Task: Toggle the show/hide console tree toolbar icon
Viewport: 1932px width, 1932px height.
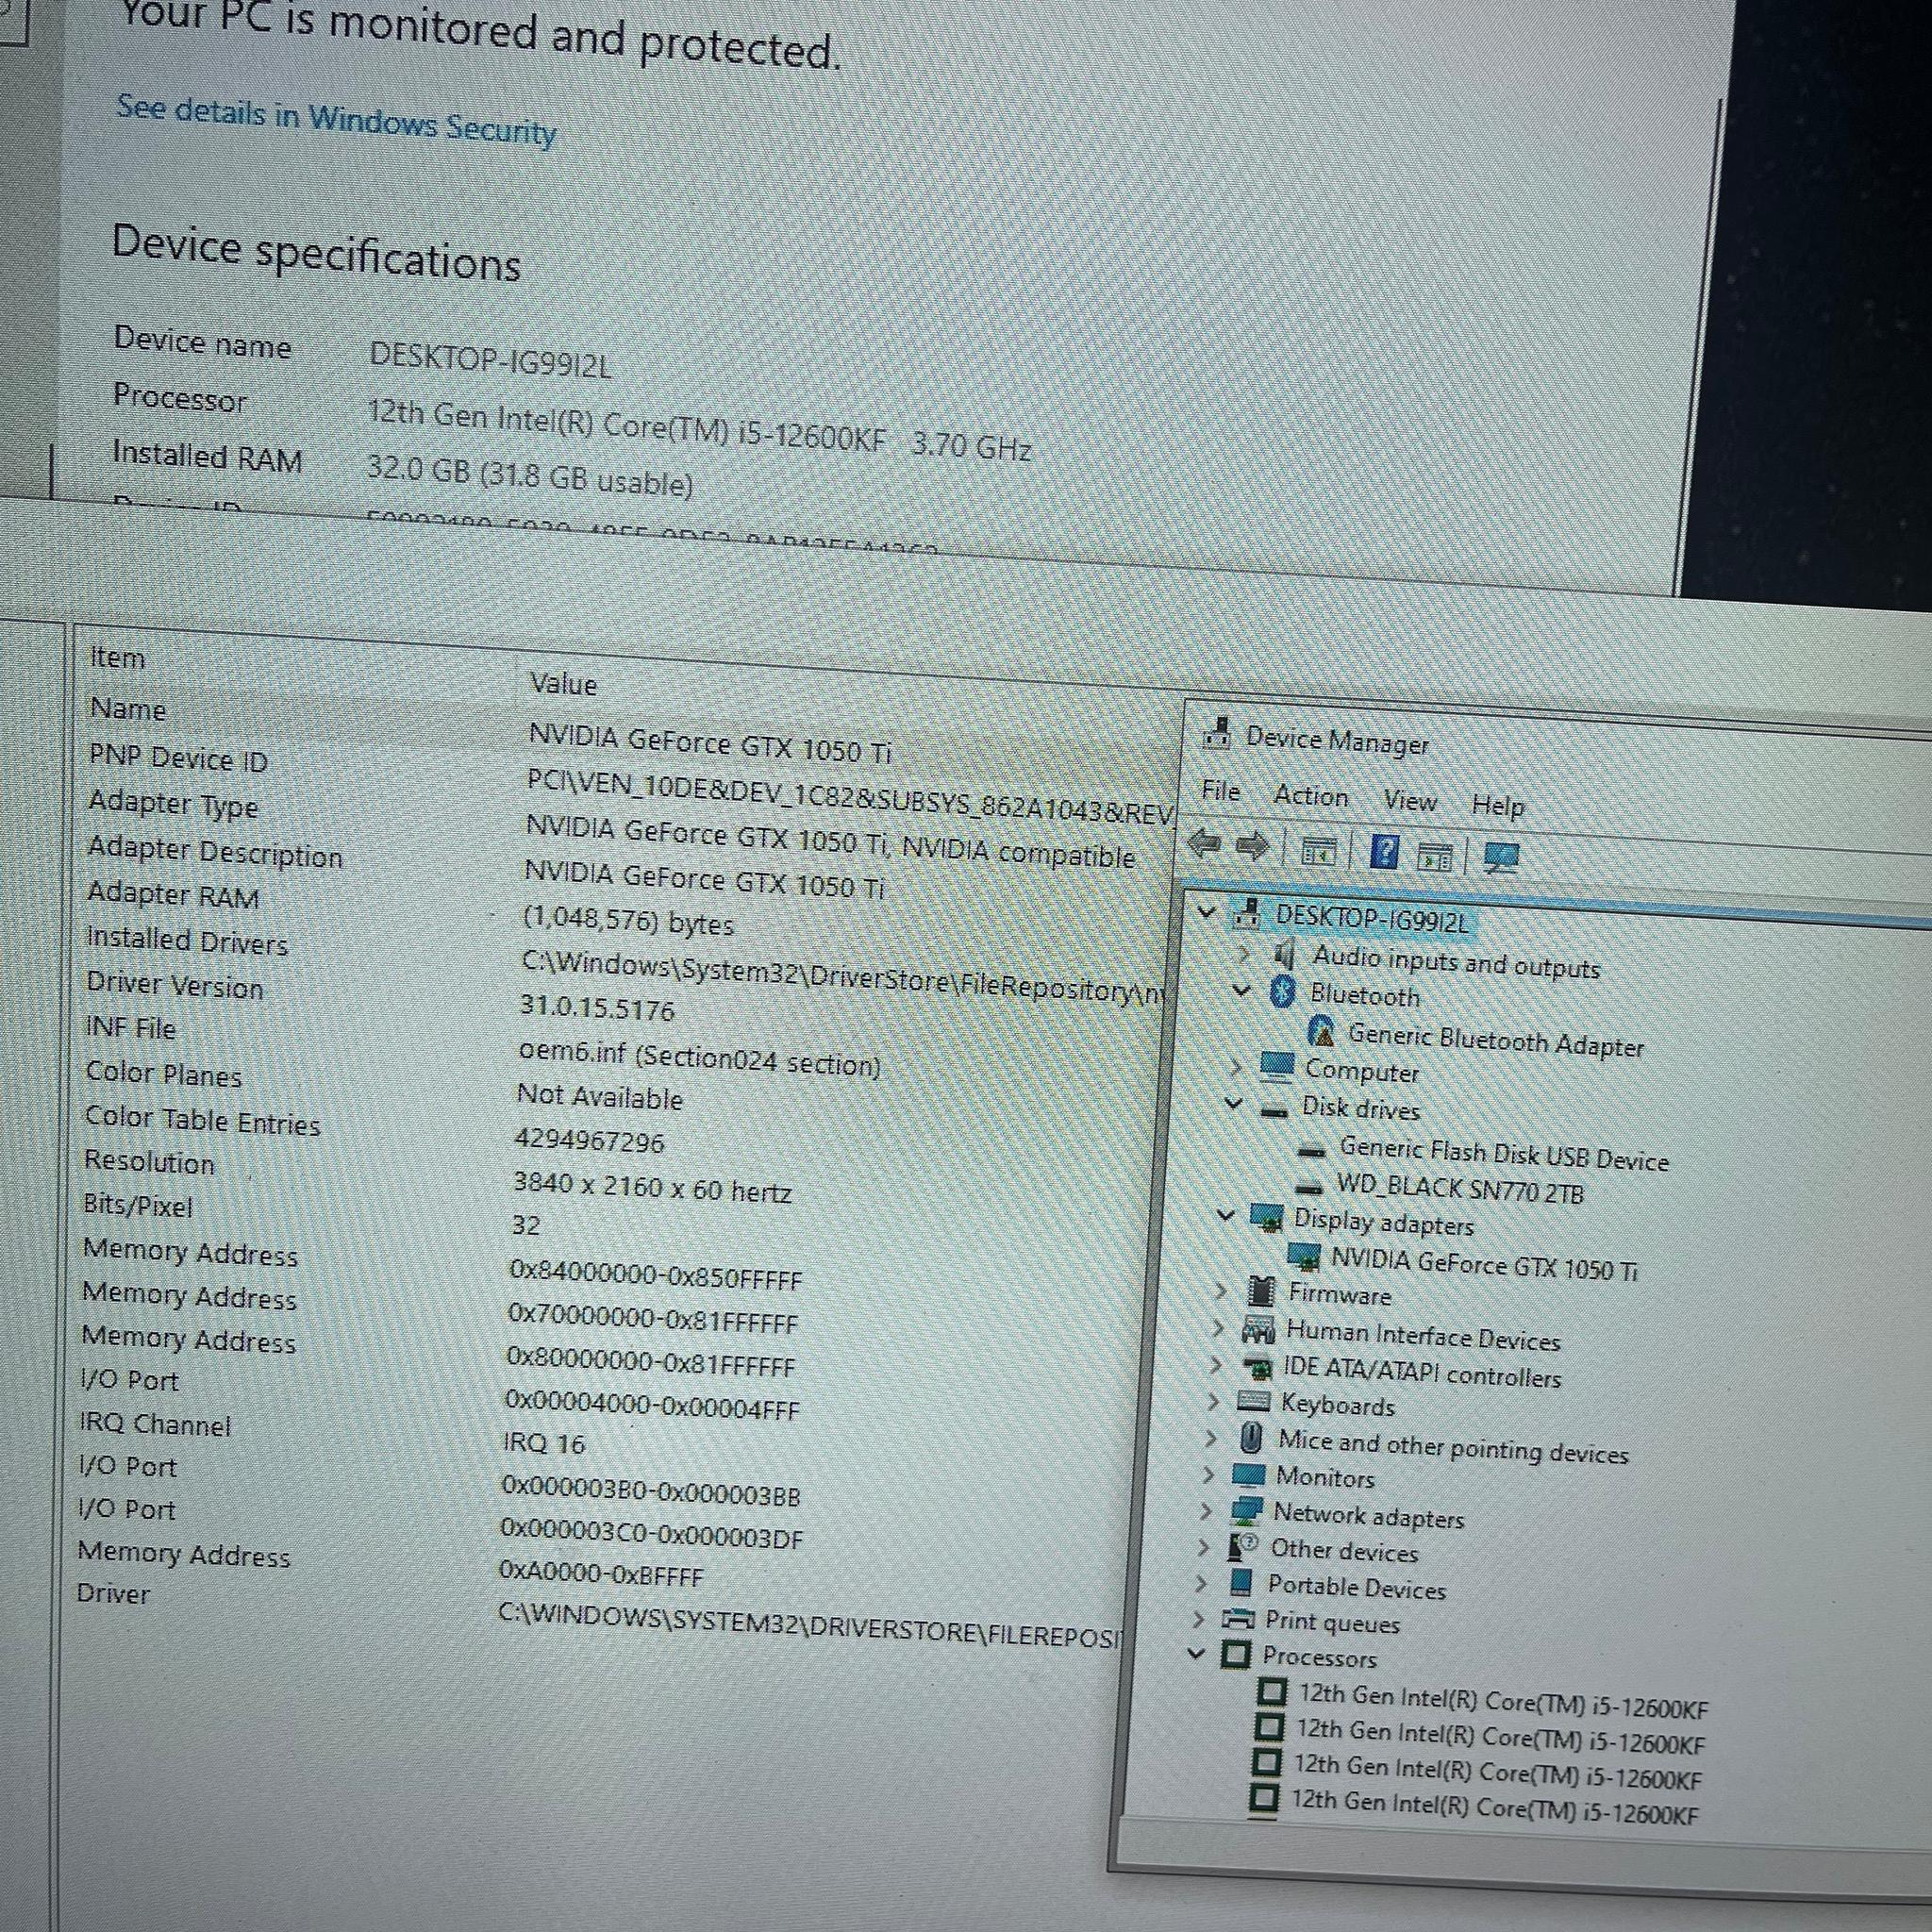Action: 1318,852
